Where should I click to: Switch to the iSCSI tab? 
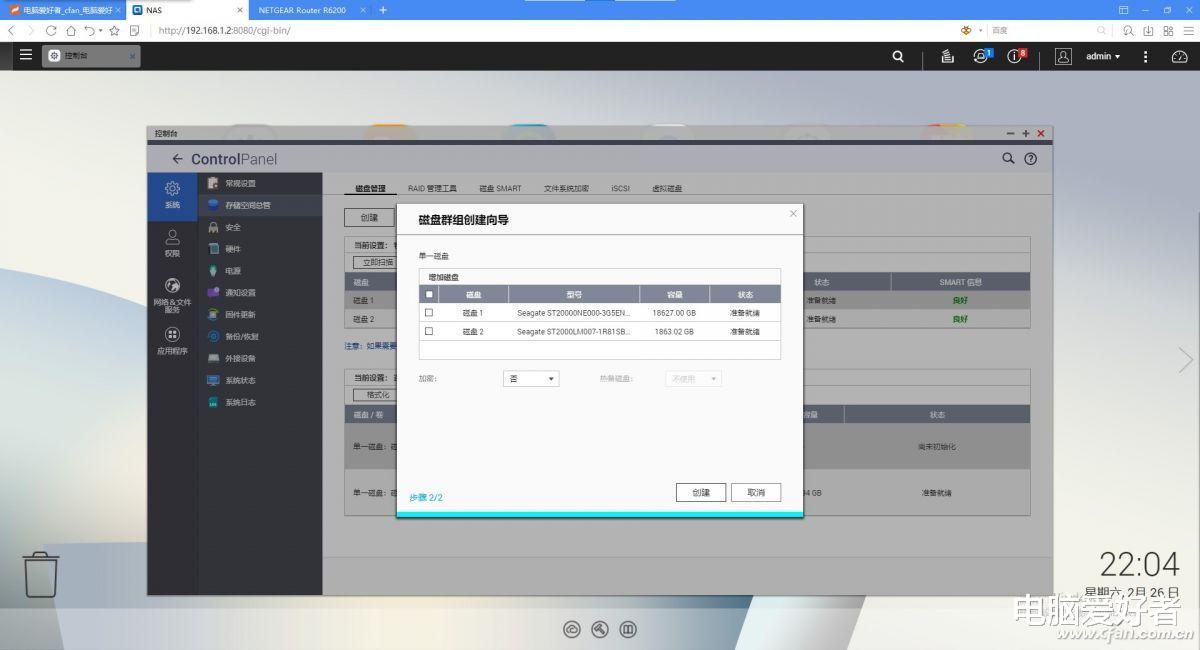[x=620, y=188]
